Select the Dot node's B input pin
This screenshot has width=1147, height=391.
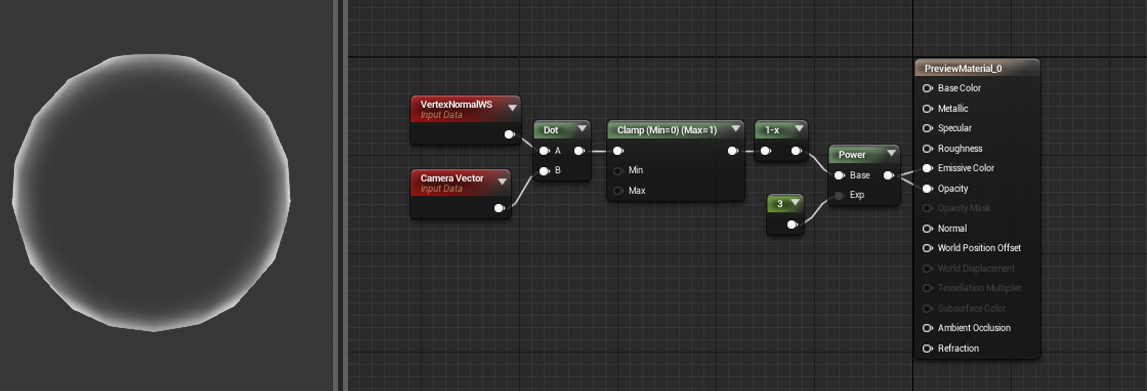[x=544, y=171]
